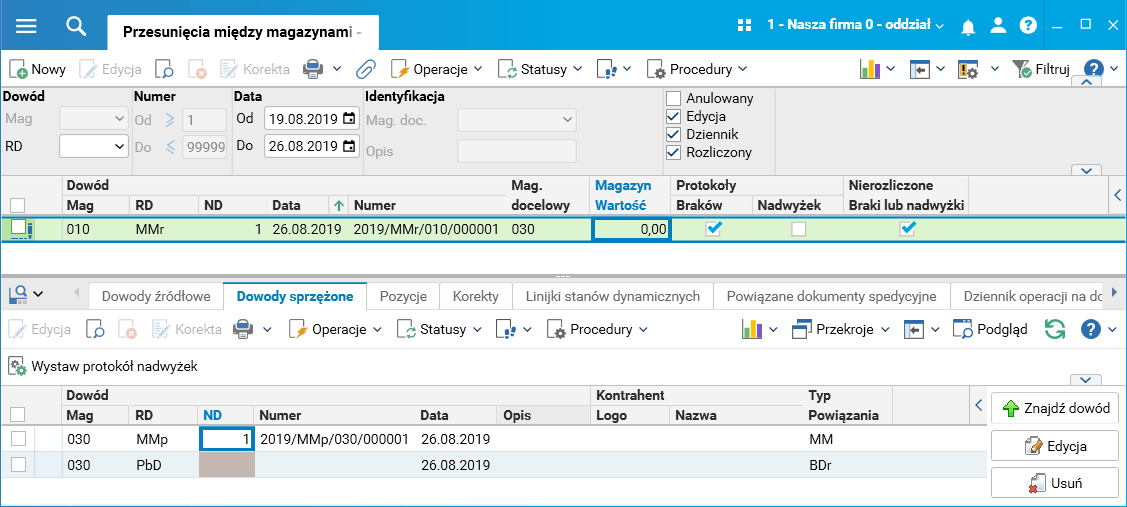
Task: Click cell 2019/MMp/030/000001
Action: point(334,439)
